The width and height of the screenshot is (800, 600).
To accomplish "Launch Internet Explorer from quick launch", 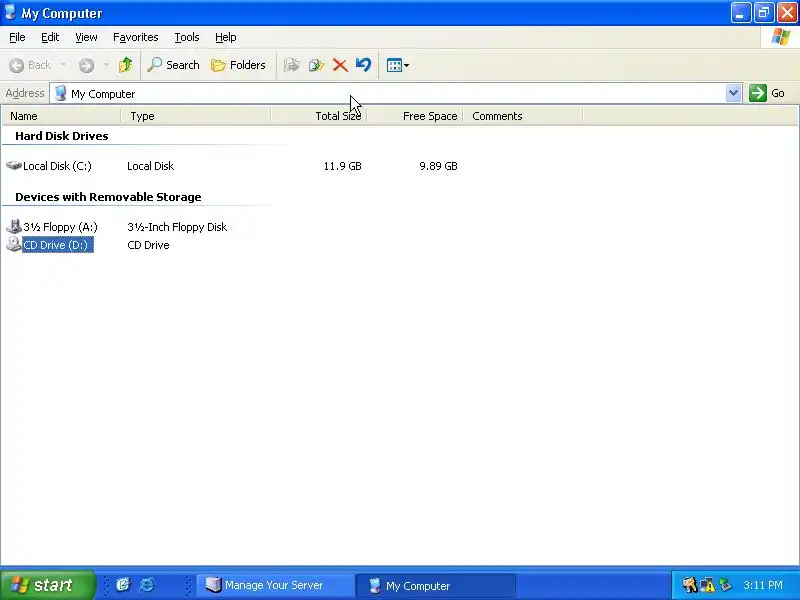I will pos(147,585).
